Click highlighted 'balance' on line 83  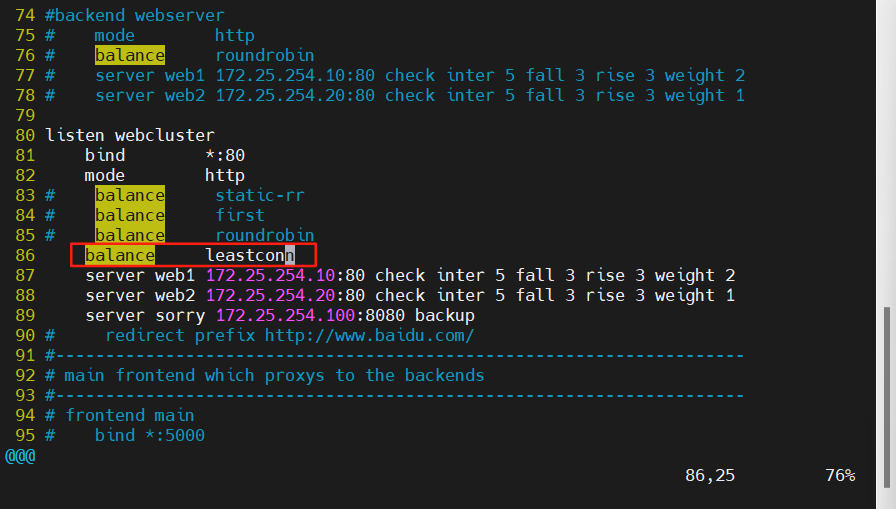(130, 195)
